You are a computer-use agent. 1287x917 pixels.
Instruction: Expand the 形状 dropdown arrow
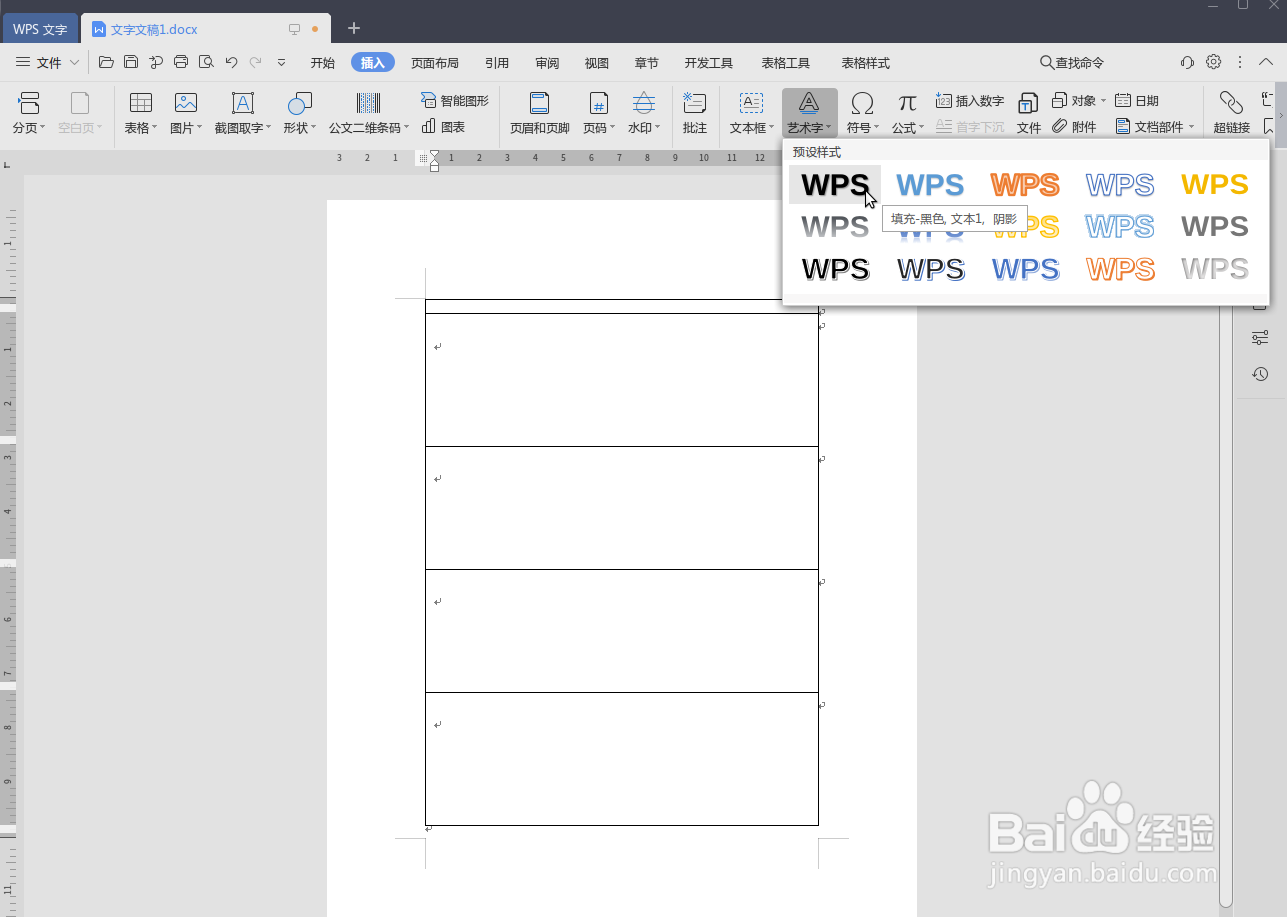313,128
